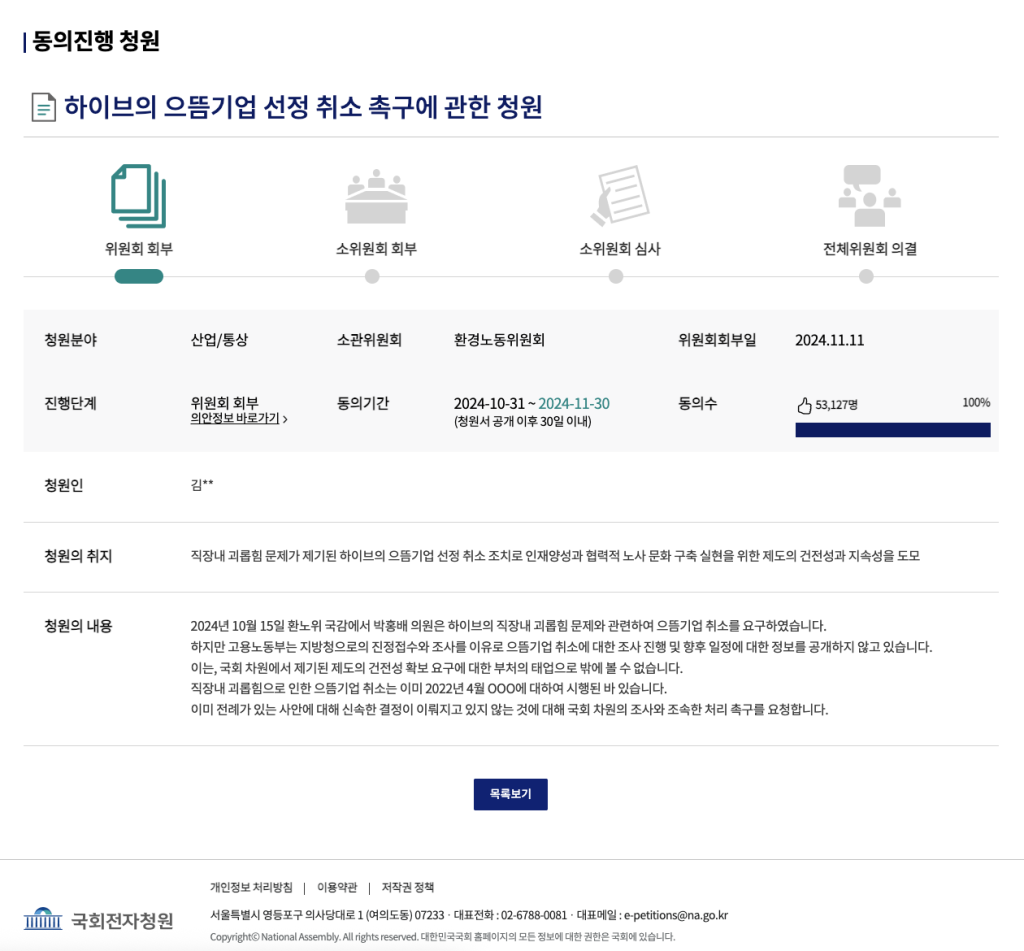This screenshot has height=951, width=1024.
Task: Open the 저작권 정책 footer link
Action: click(x=408, y=887)
